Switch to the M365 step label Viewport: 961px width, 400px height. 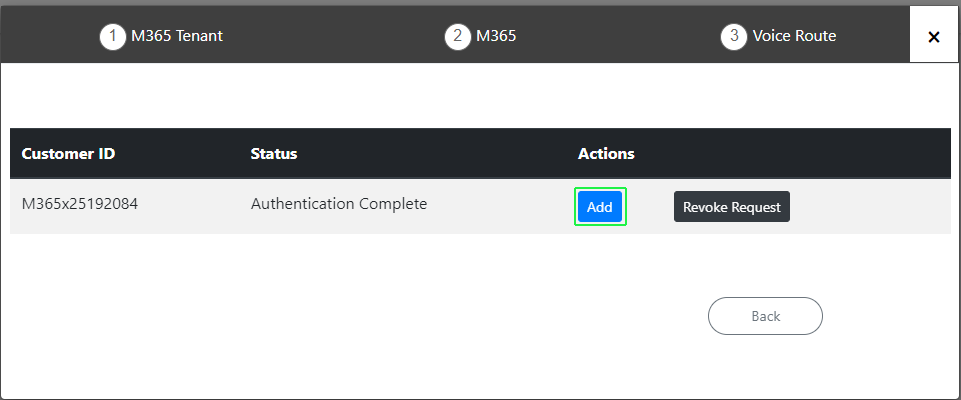[496, 36]
